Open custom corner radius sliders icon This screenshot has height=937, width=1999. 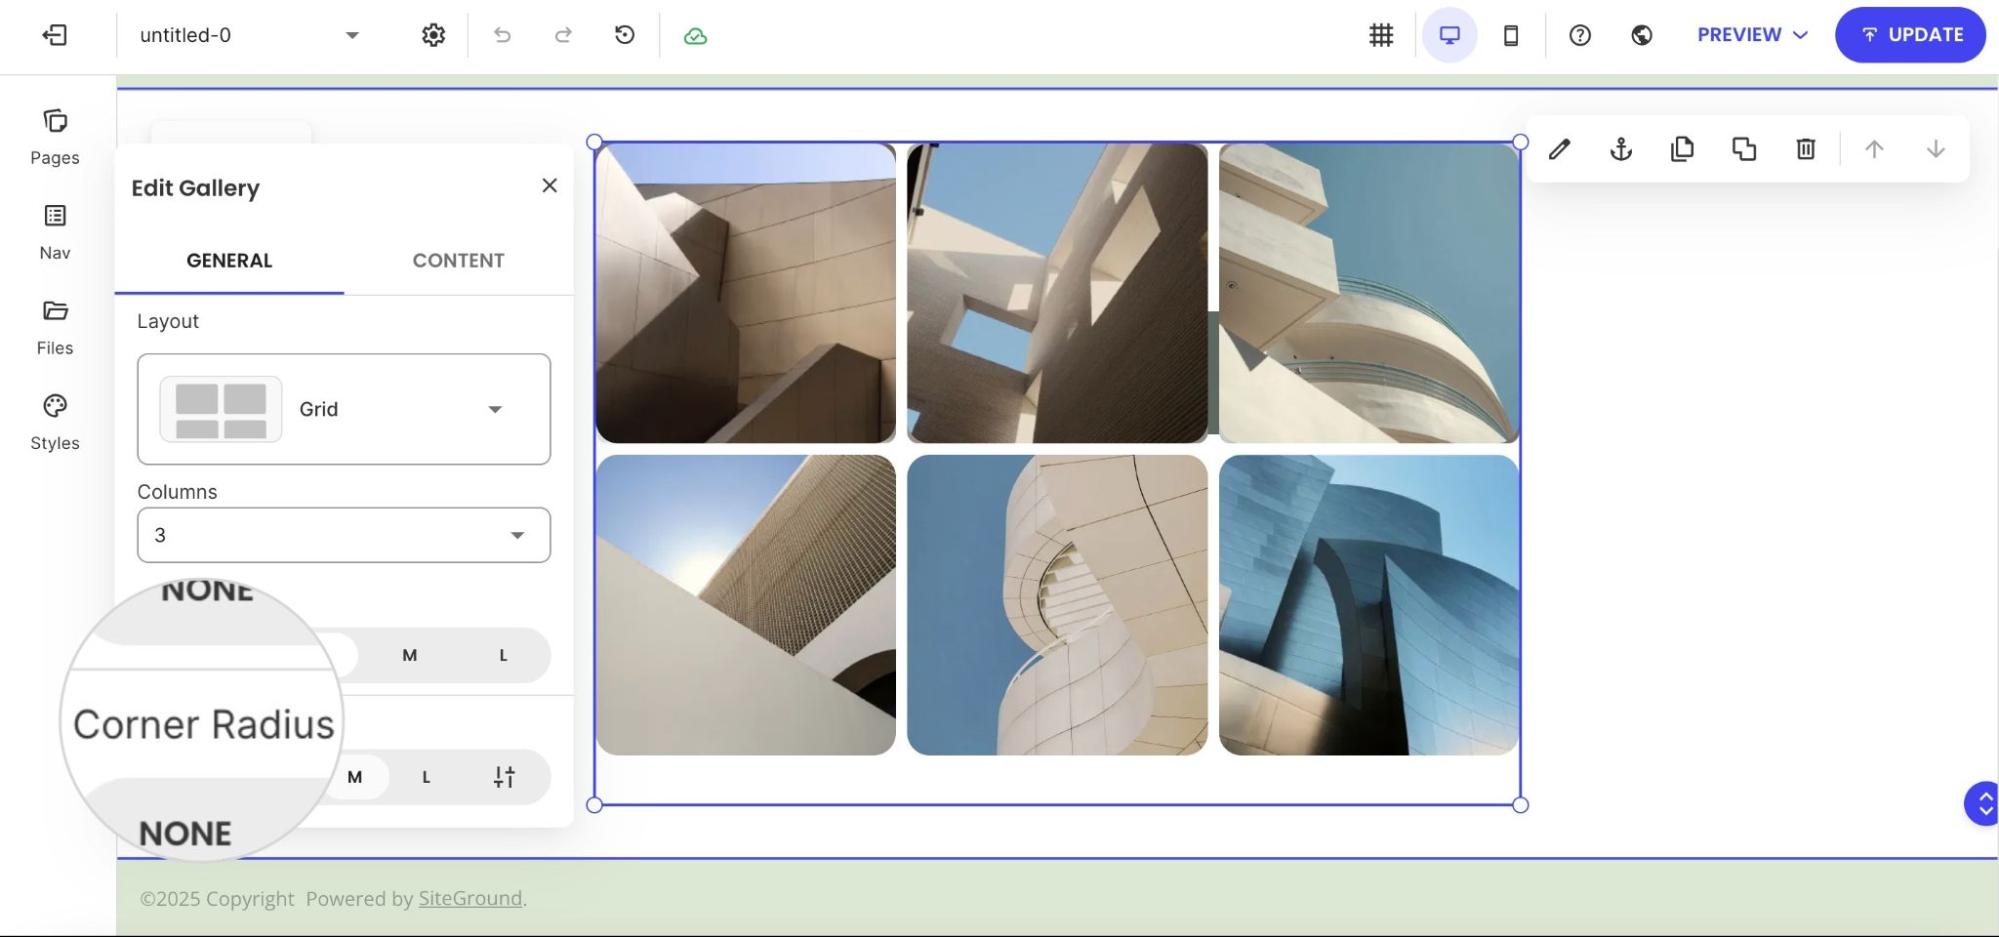[x=504, y=777]
